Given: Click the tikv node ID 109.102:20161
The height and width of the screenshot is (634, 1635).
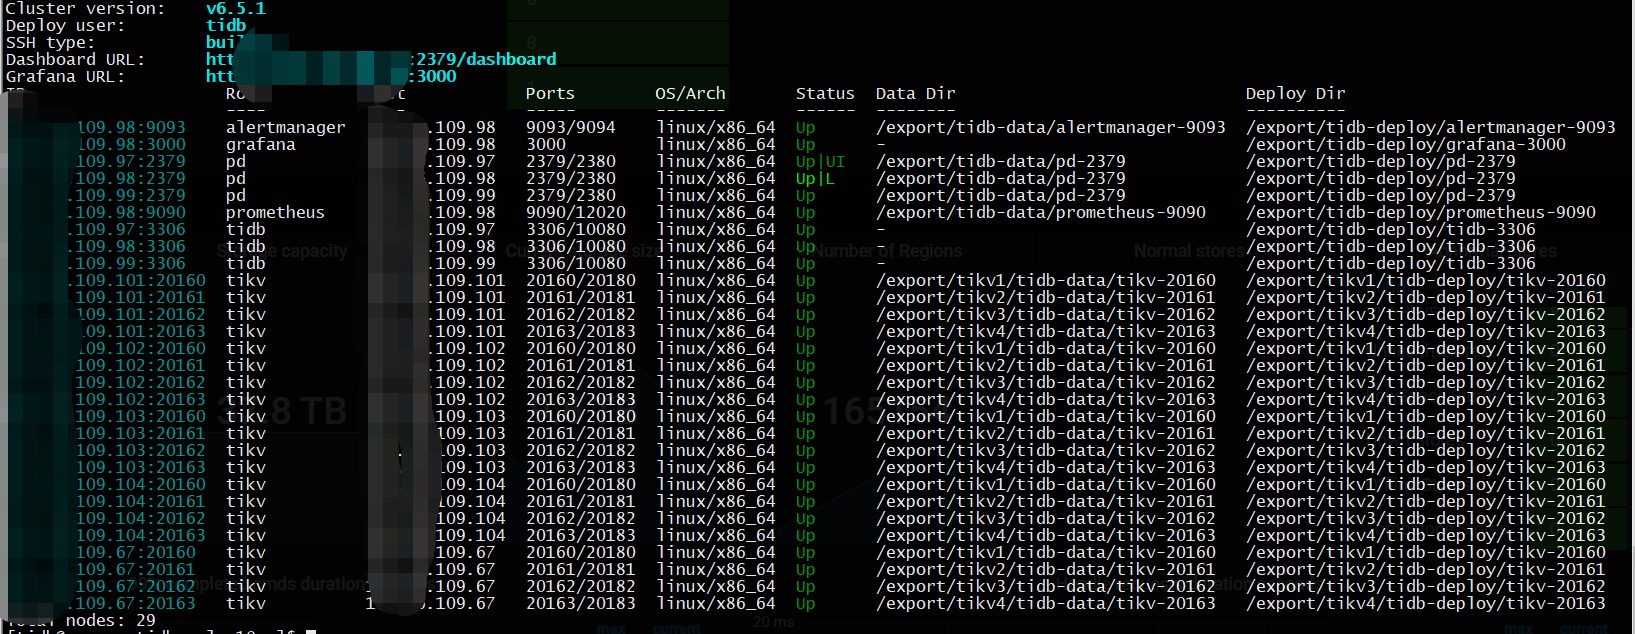Looking at the screenshot, I should coord(141,365).
